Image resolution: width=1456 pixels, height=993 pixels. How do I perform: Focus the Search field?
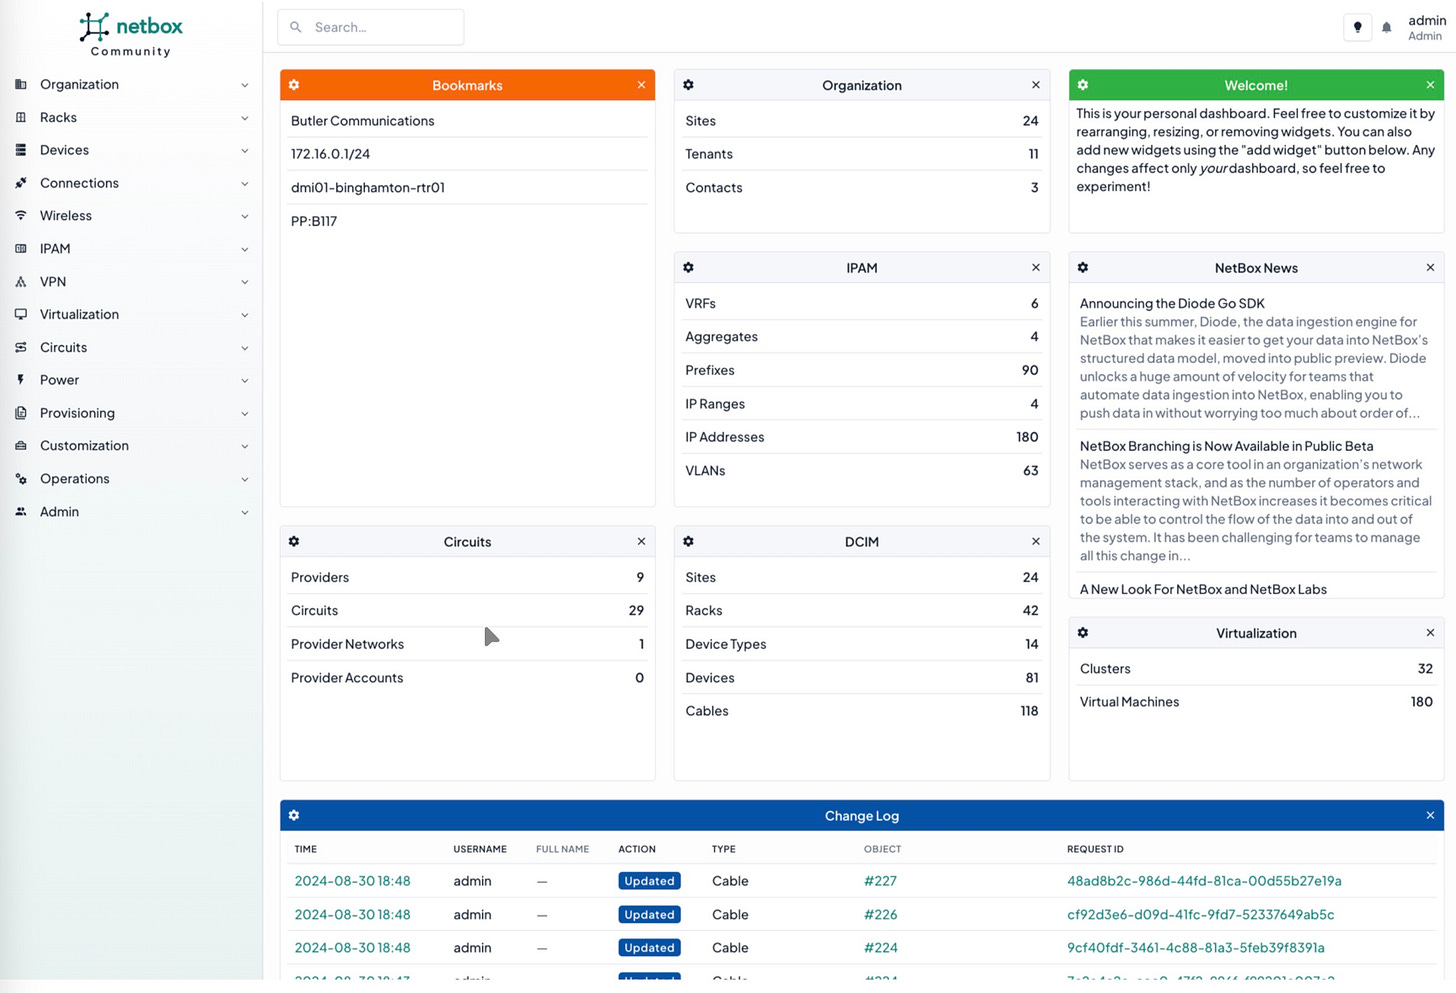coord(371,27)
